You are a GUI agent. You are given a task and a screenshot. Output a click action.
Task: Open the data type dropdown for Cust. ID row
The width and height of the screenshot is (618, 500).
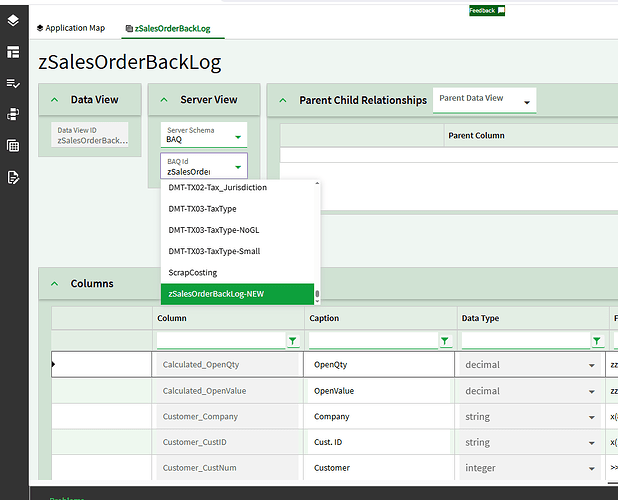(x=592, y=443)
